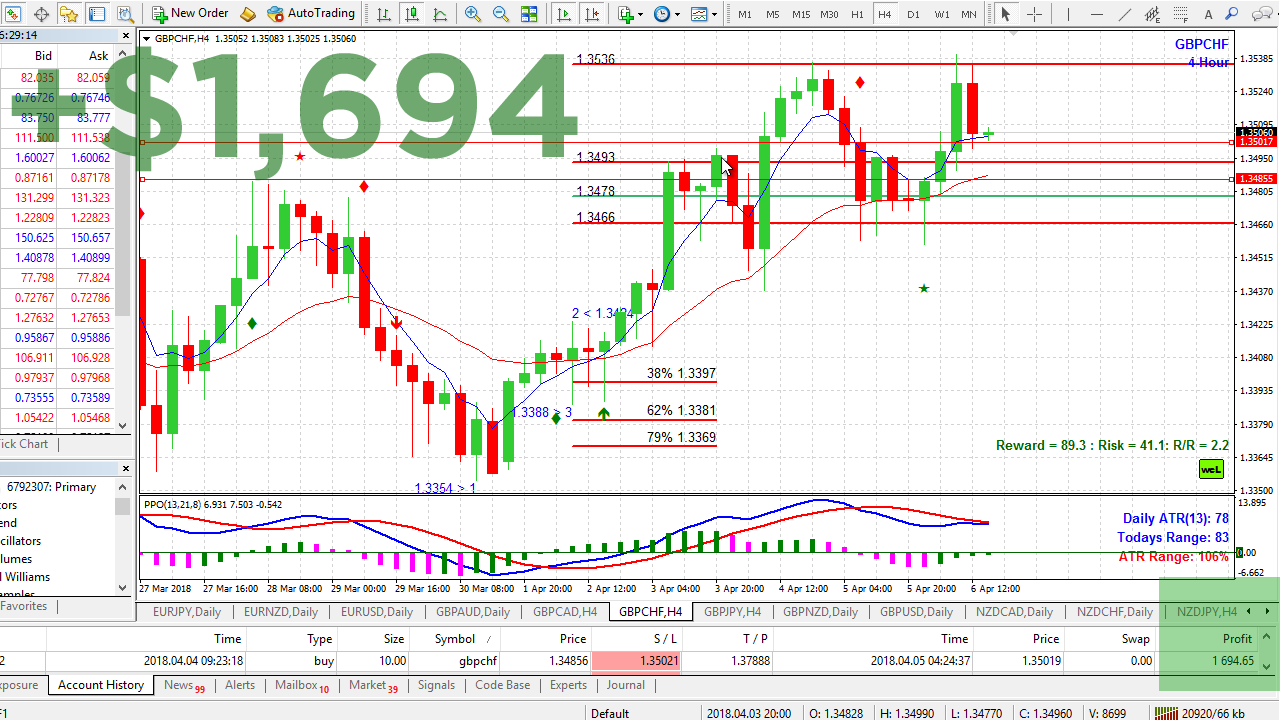
Task: Select the M30 timeframe
Action: (829, 14)
